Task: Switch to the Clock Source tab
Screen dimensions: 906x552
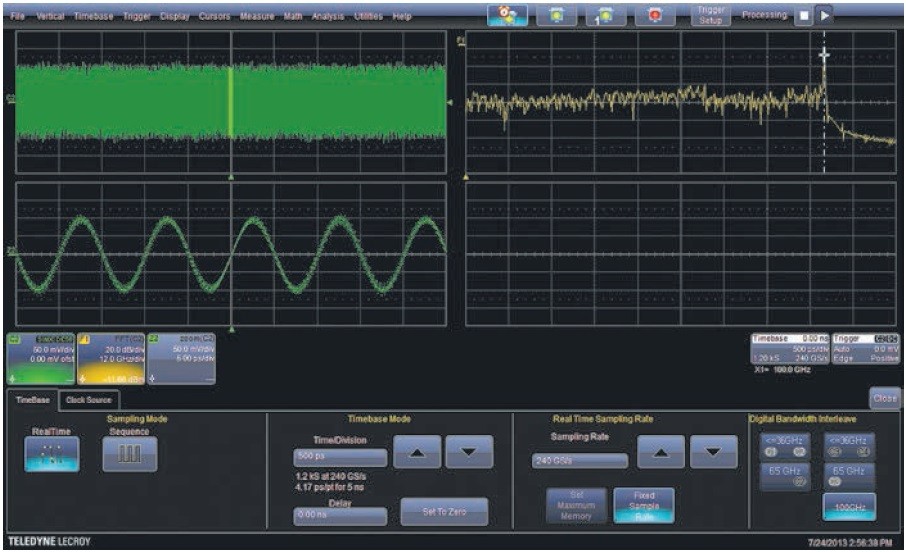Action: click(x=89, y=399)
